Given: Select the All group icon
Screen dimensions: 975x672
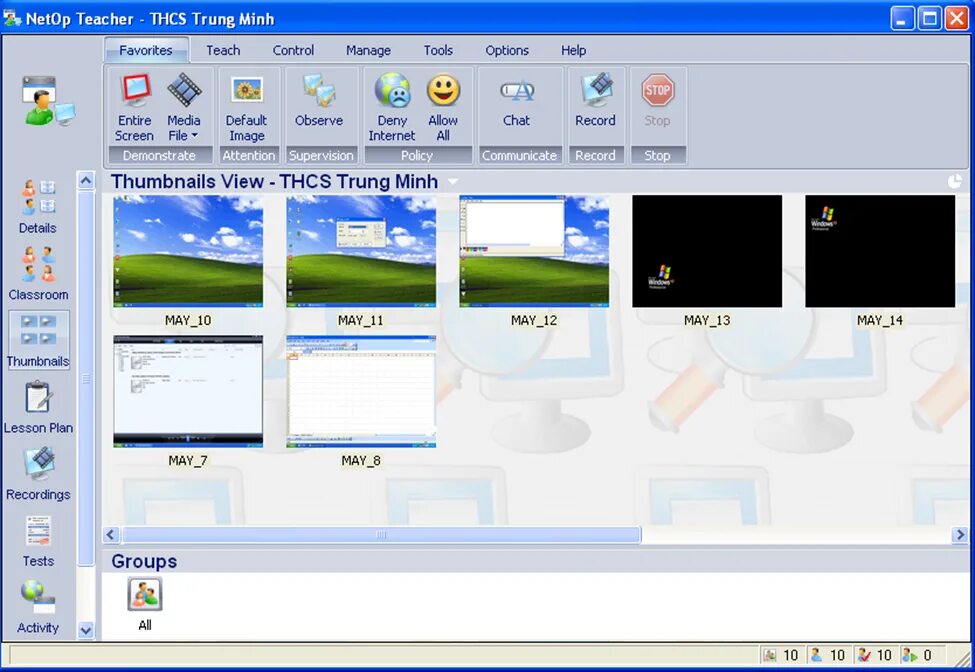Looking at the screenshot, I should [x=145, y=594].
